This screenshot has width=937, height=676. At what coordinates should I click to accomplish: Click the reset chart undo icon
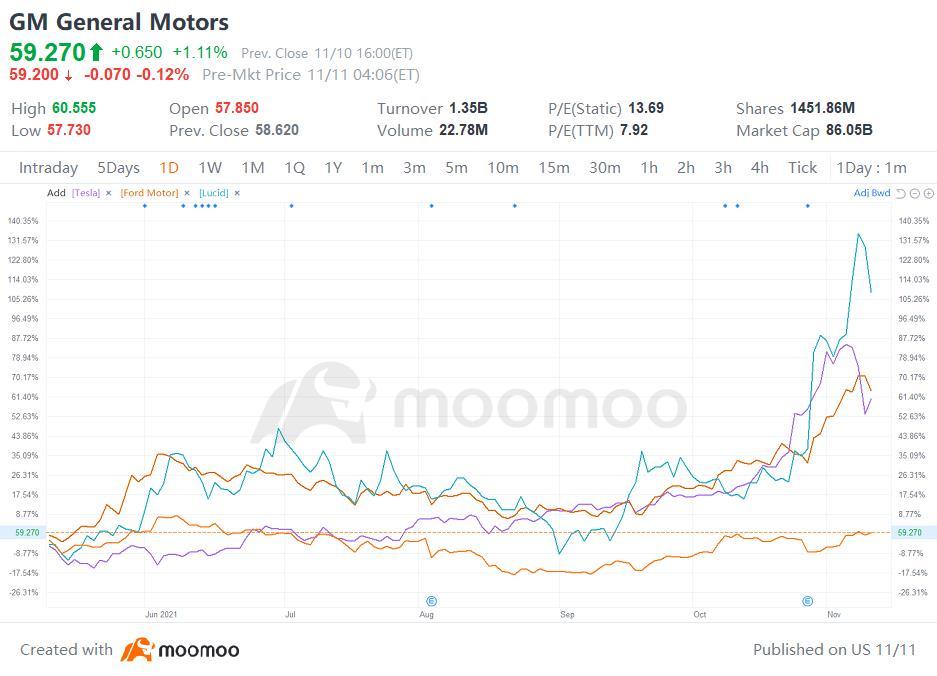(x=900, y=193)
